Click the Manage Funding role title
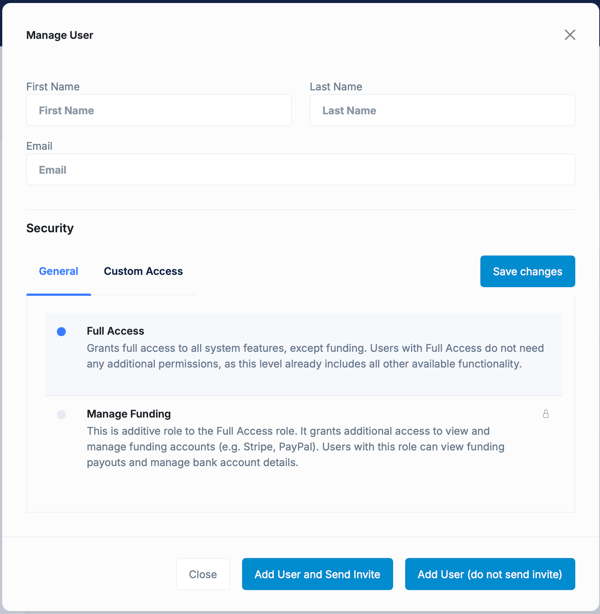 (128, 414)
